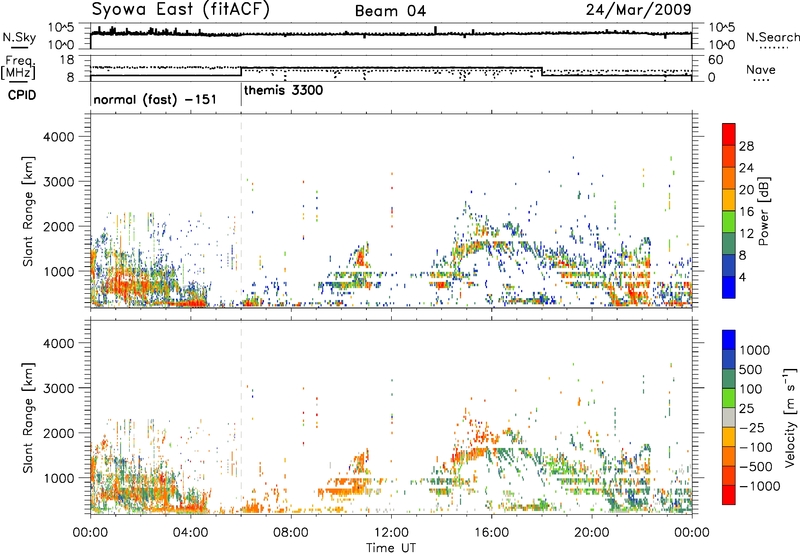Click the '08:00' time tick label
The image size is (800, 554).
[x=291, y=533]
